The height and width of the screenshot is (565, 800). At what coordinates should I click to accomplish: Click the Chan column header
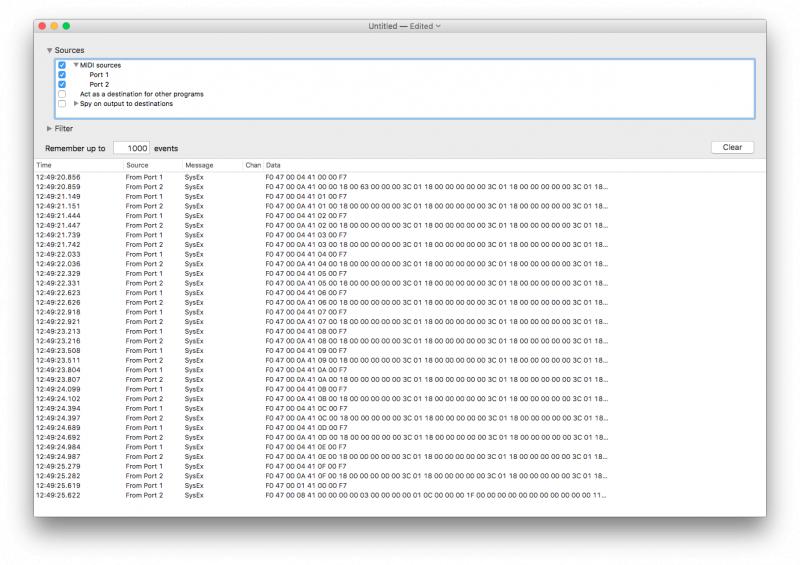(253, 165)
